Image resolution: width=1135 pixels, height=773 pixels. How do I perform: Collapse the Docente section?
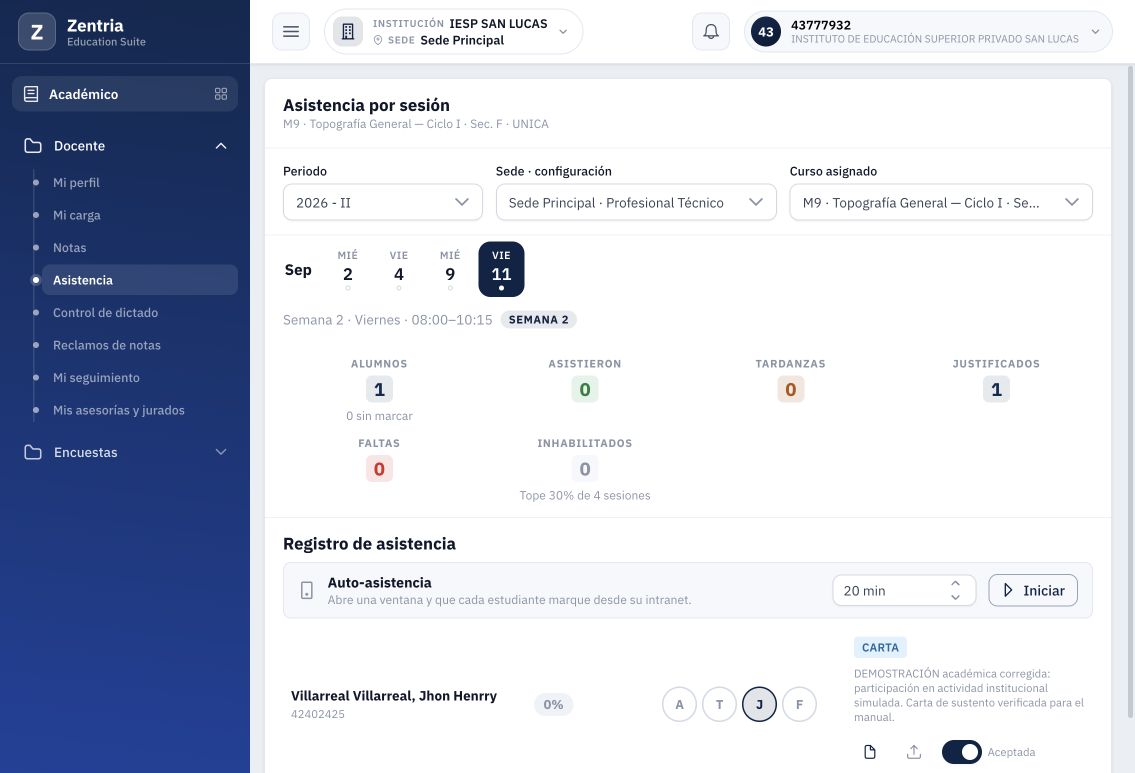pos(221,145)
